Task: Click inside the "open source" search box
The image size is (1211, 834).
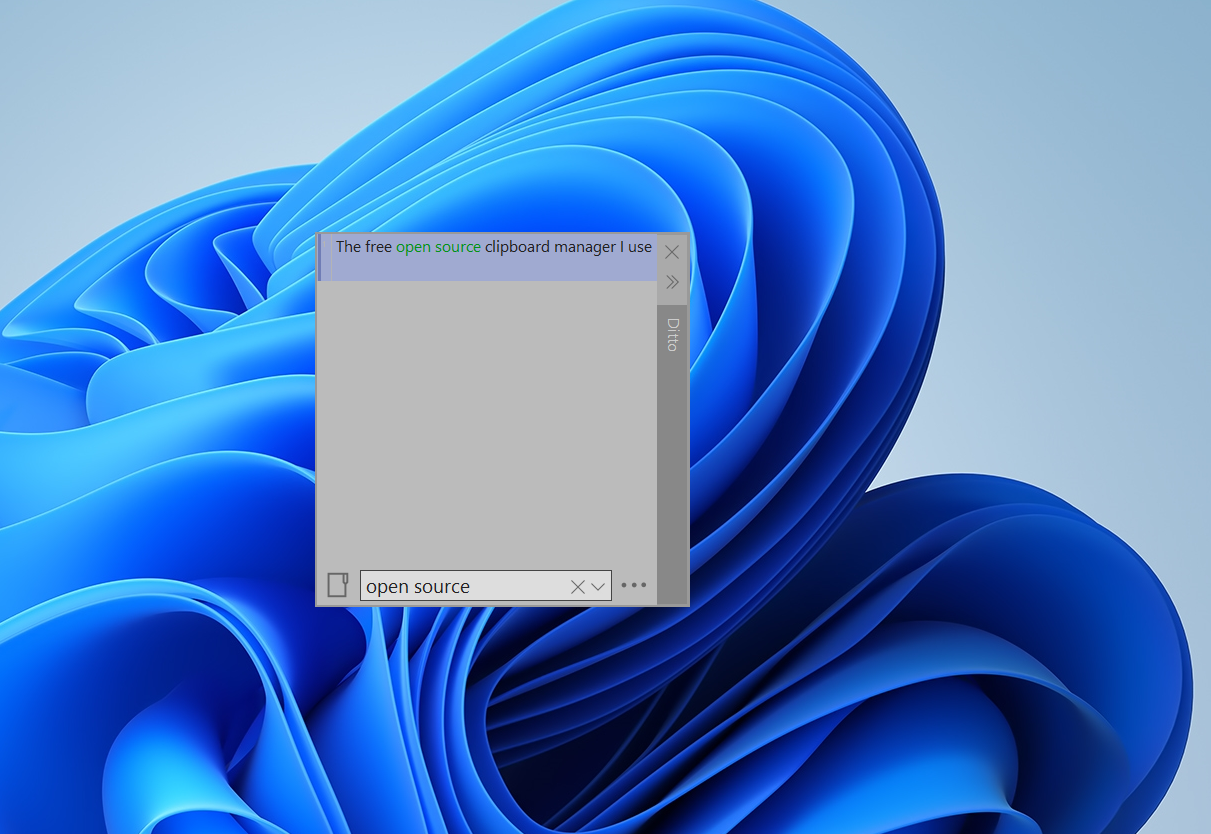Action: [486, 586]
